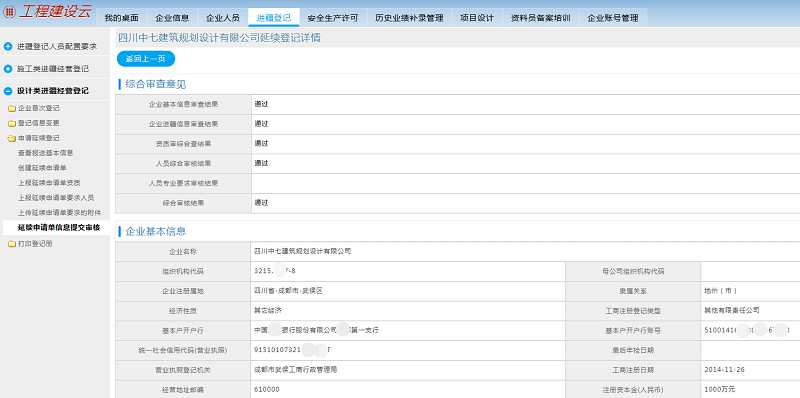Click the 最后年检日期 label cell

[633, 351]
